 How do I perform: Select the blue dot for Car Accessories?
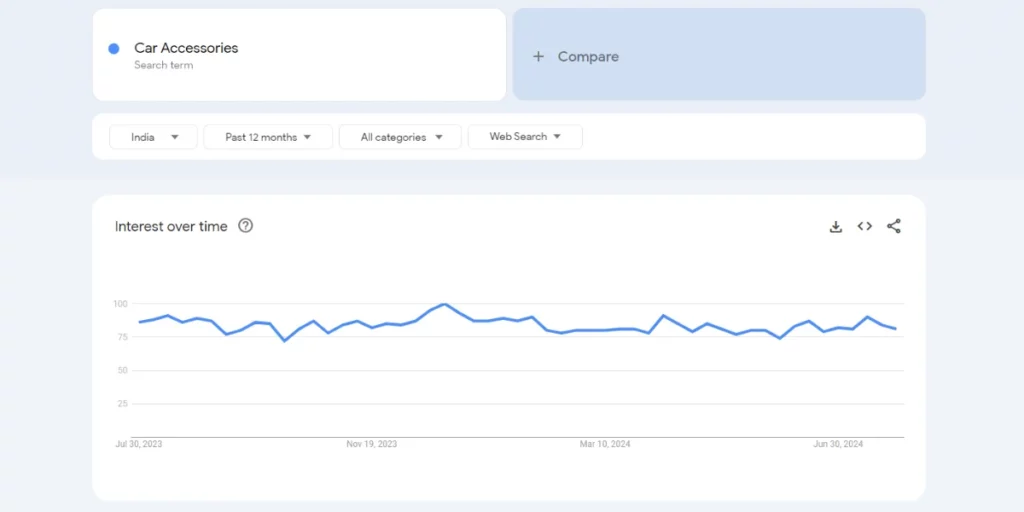[x=114, y=48]
